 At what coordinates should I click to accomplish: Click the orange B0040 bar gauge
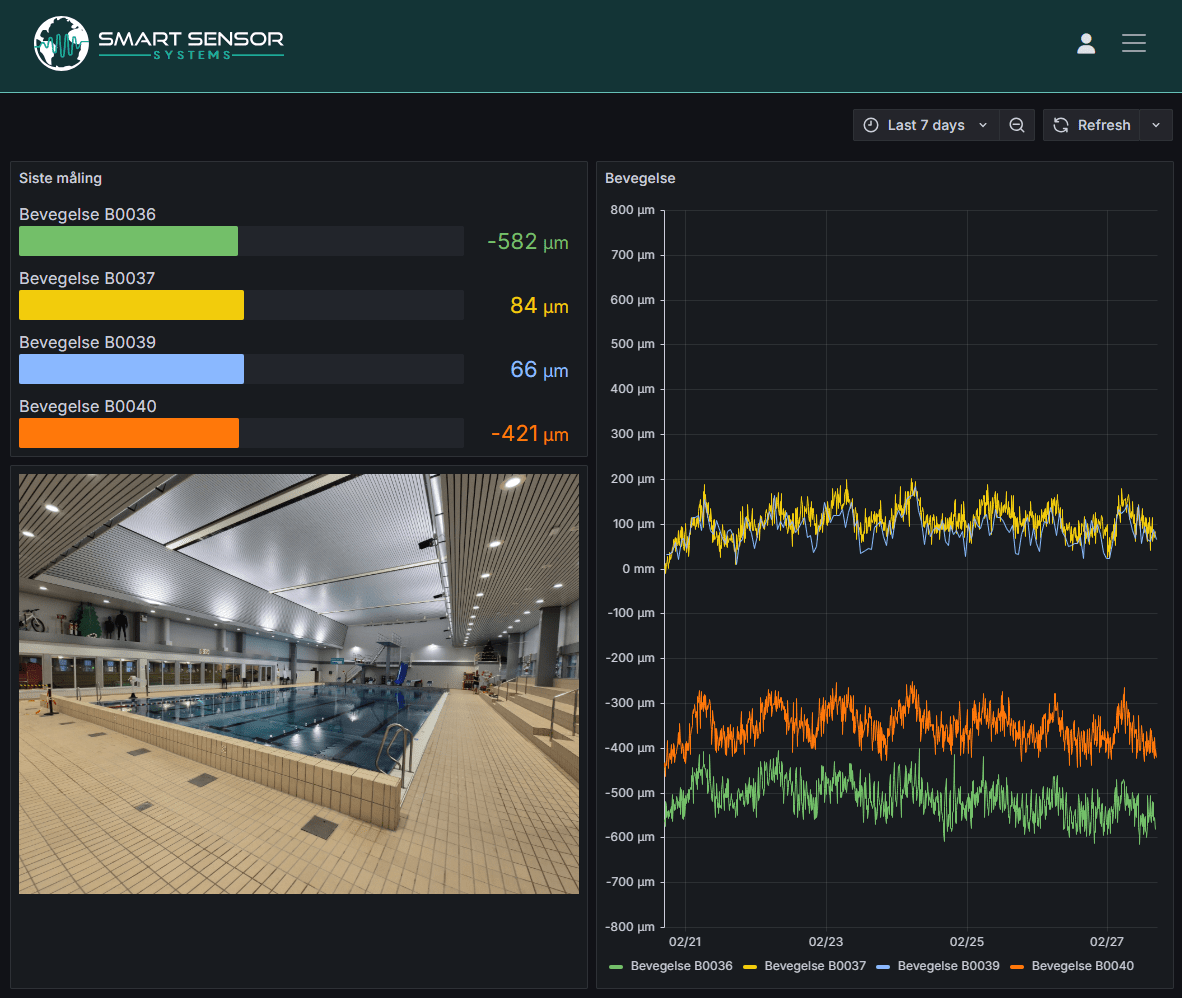129,433
